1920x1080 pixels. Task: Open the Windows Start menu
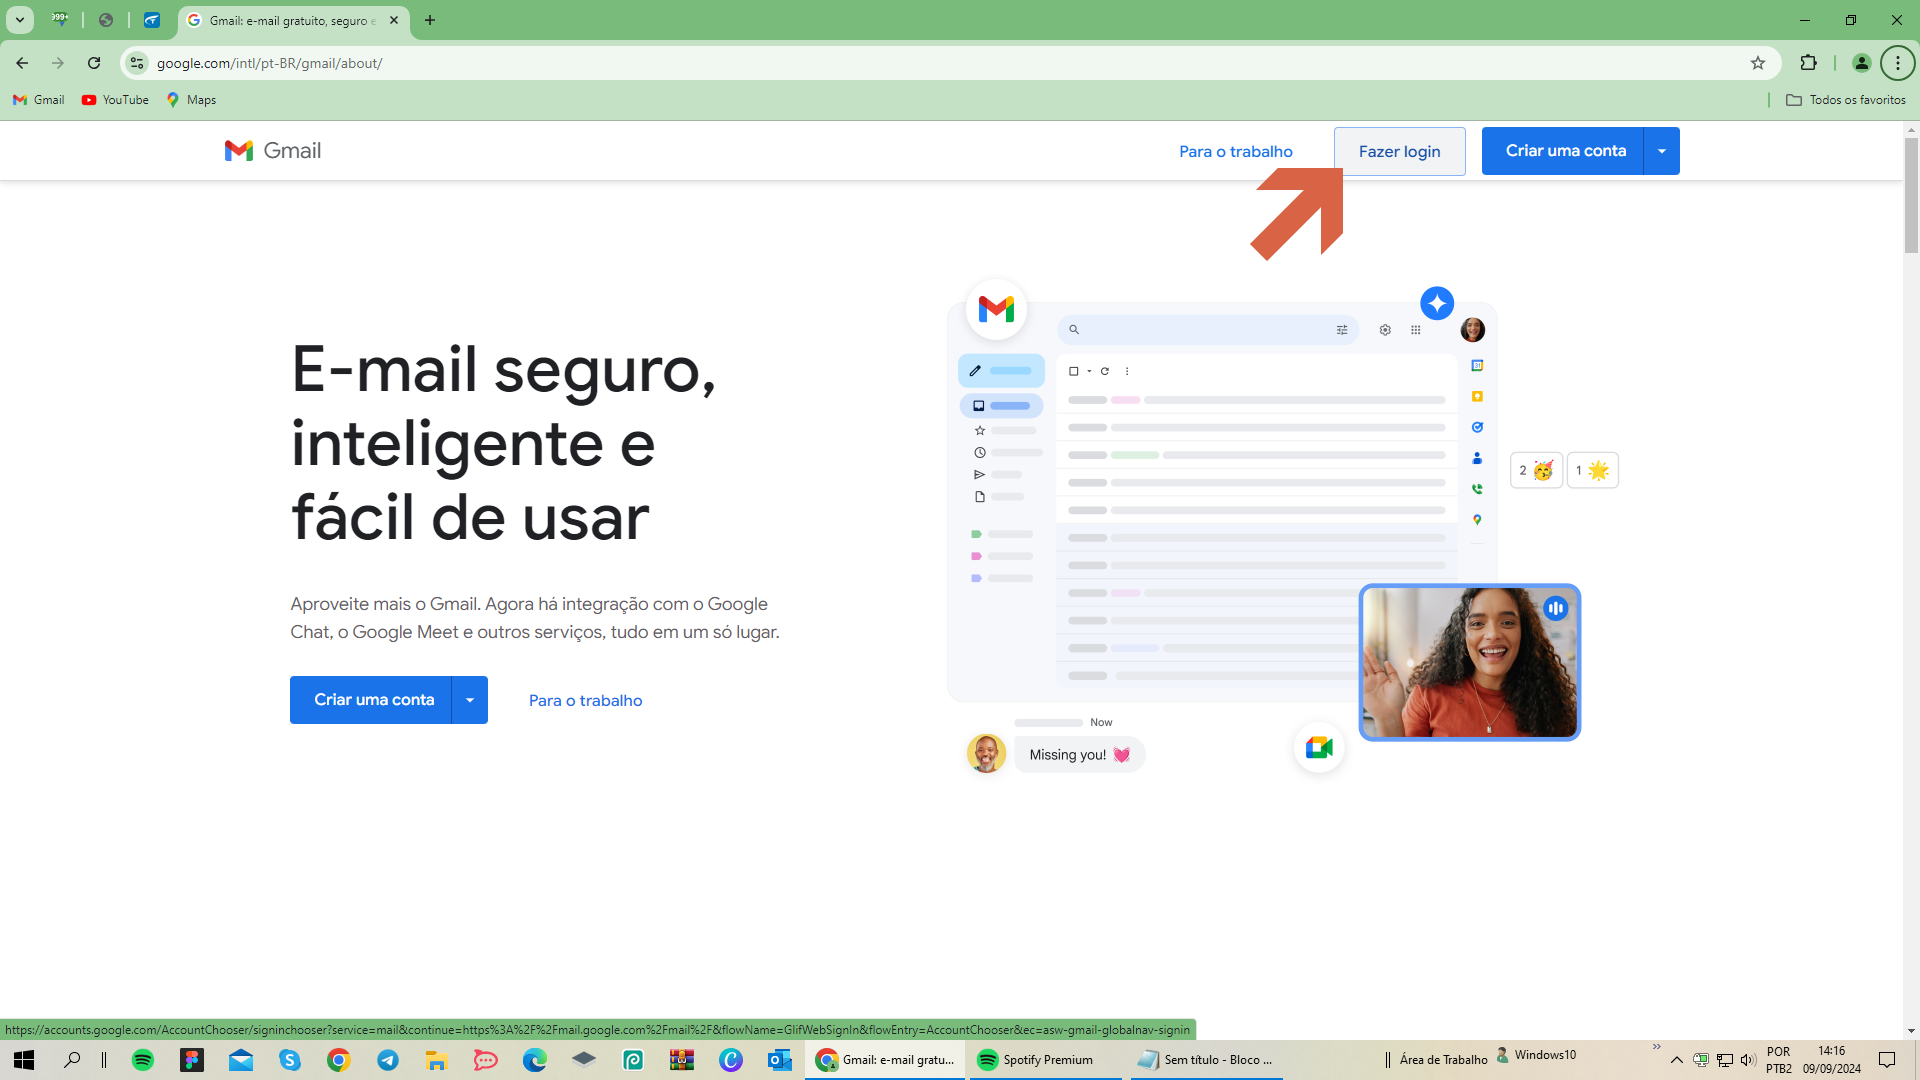(24, 1060)
